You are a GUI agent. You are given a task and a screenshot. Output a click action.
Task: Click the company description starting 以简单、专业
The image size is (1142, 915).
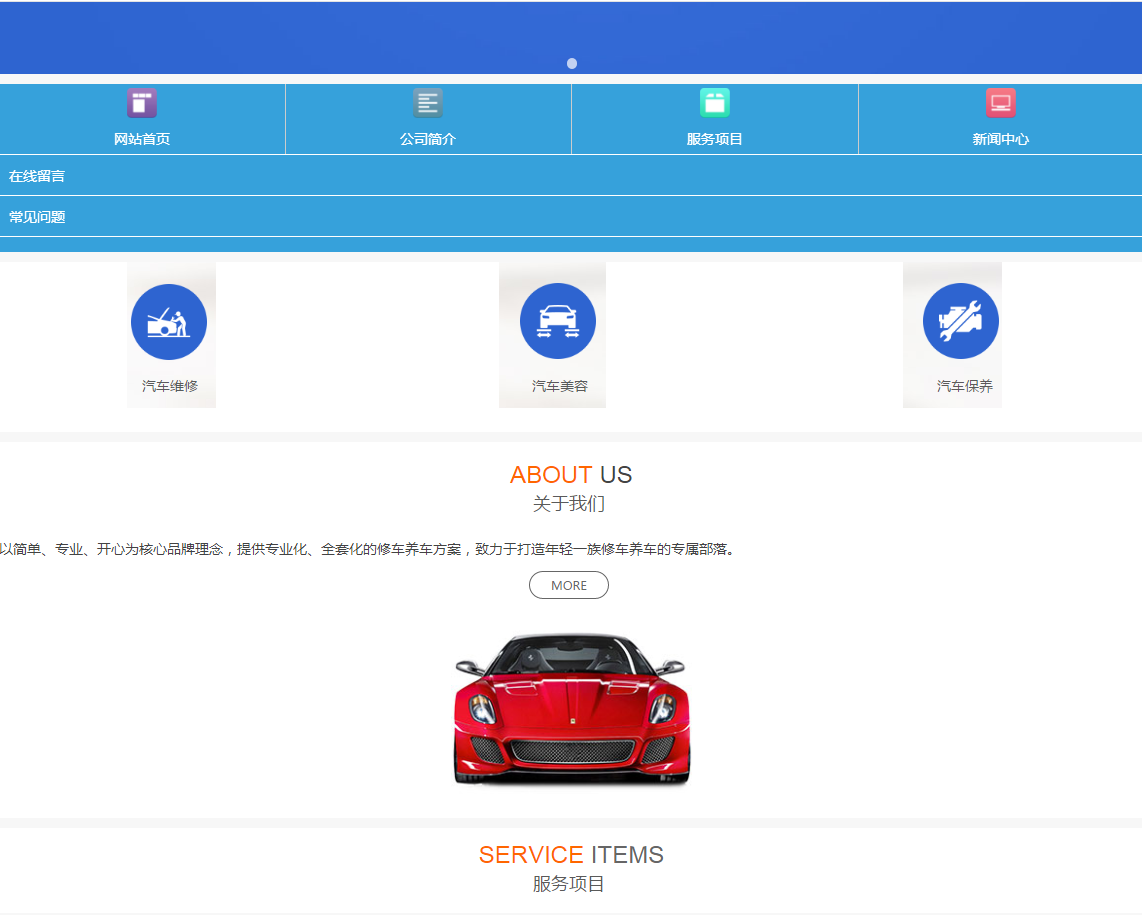[x=367, y=549]
